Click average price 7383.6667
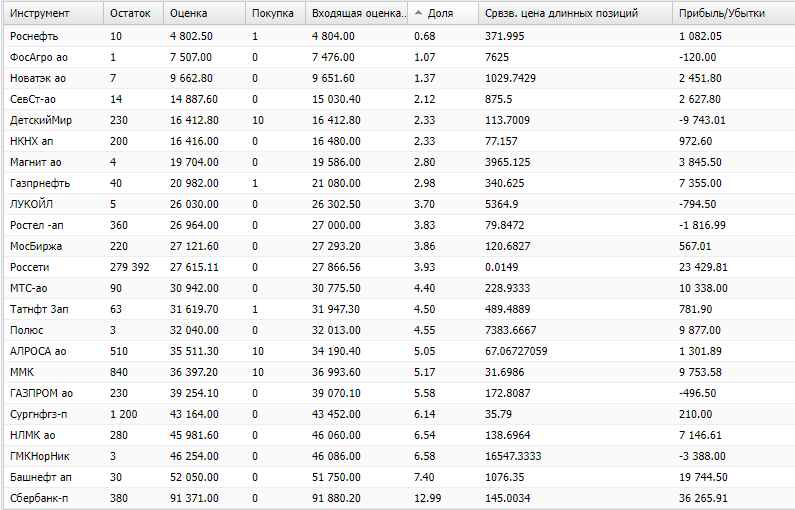 (511, 331)
